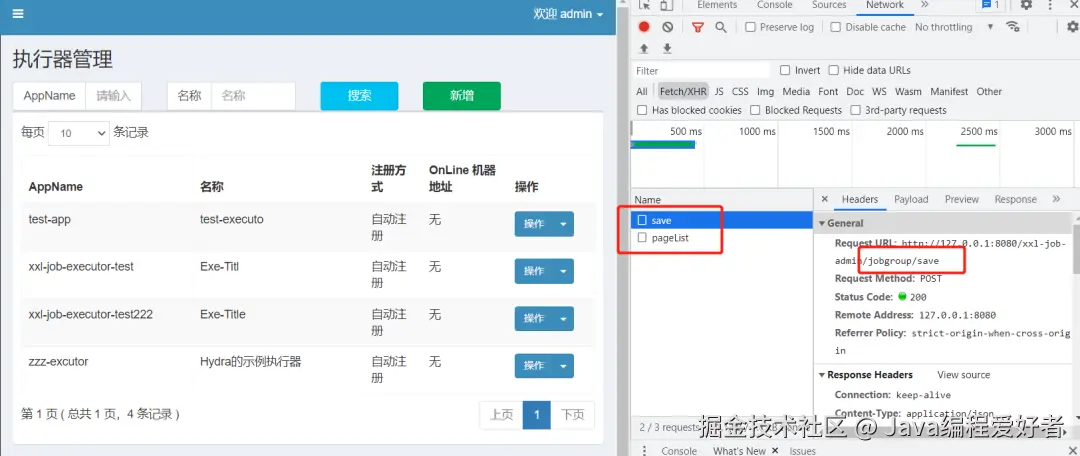Screen dimensions: 1080x456
Task: Click the 操作 button for zzz-excutor
Action: tap(534, 366)
